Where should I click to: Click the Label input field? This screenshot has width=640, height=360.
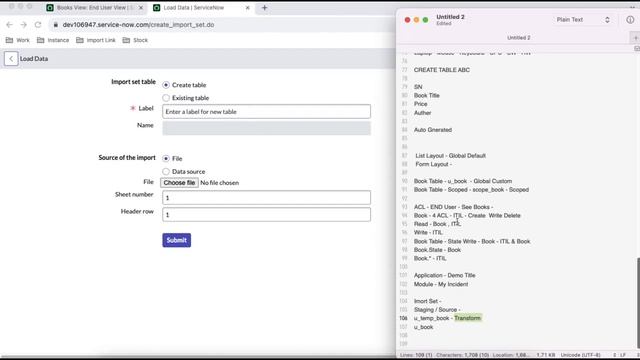(267, 111)
